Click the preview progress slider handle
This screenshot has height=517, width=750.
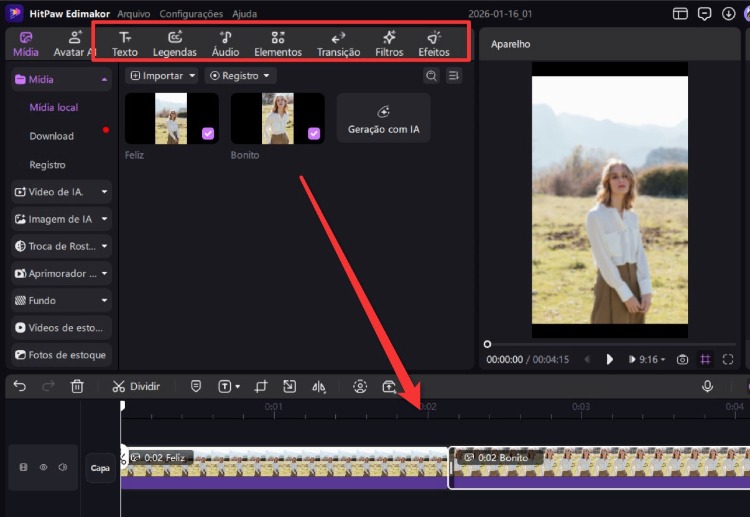coord(487,344)
